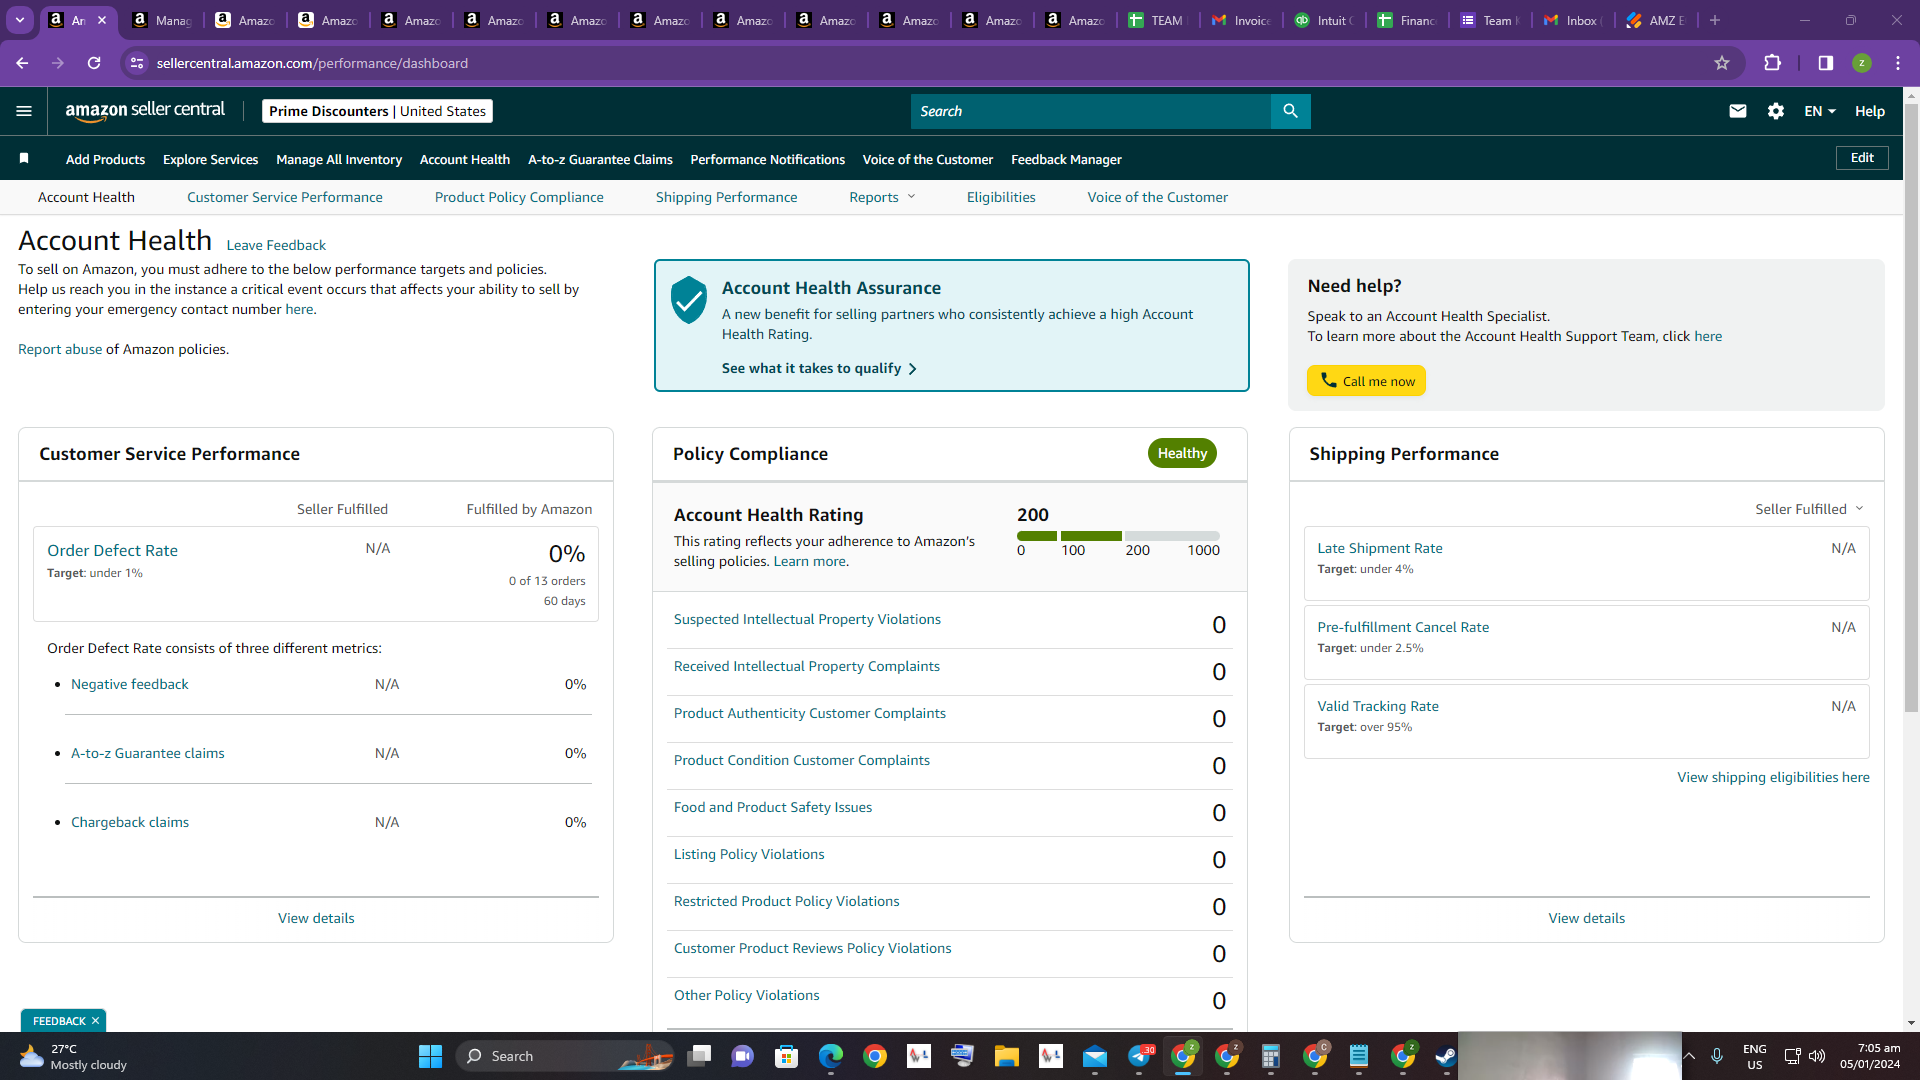
Task: Open Voice of the Customer sub-tab
Action: [x=1158, y=197]
